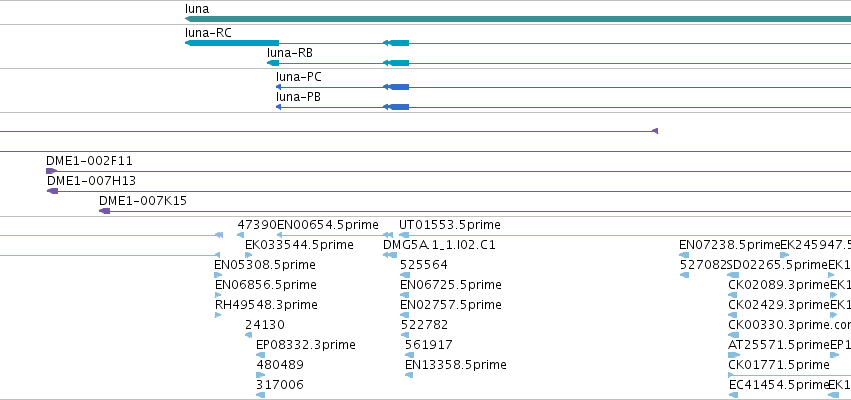Click the DME1-007H13 feature label
This screenshot has height=400, width=851.
(x=91, y=181)
